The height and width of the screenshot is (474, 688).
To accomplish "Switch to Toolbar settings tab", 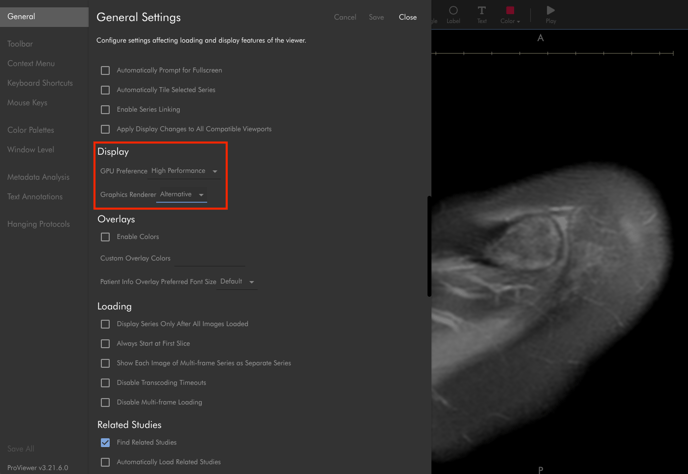I will tap(20, 44).
